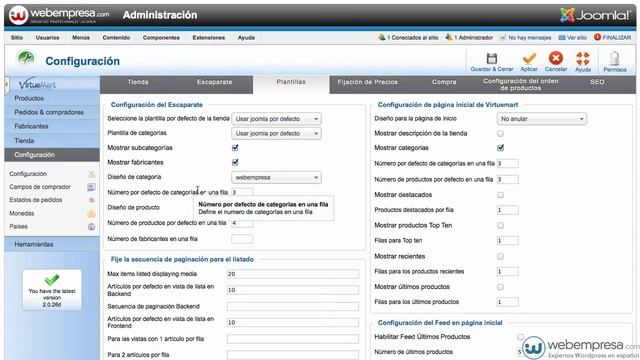640x360 pixels.
Task: Click the Monedas coins icon
Action: [91, 213]
